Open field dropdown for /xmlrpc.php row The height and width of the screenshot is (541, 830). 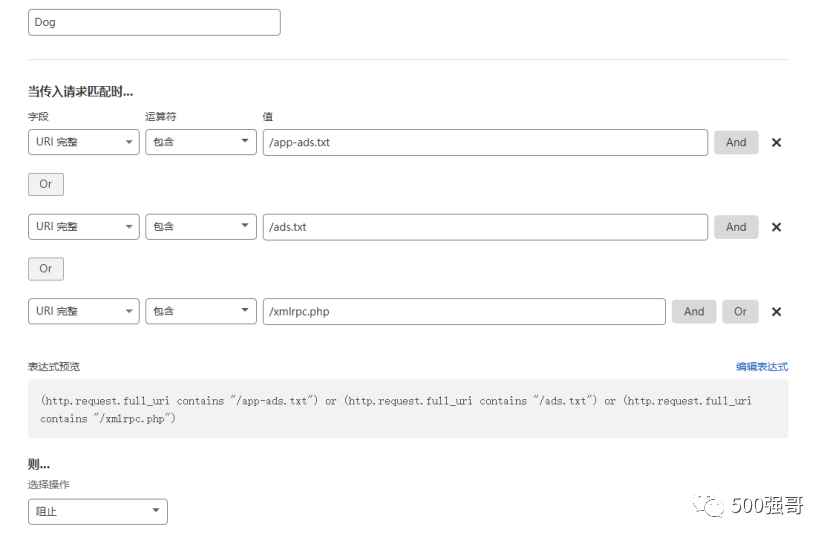[84, 311]
